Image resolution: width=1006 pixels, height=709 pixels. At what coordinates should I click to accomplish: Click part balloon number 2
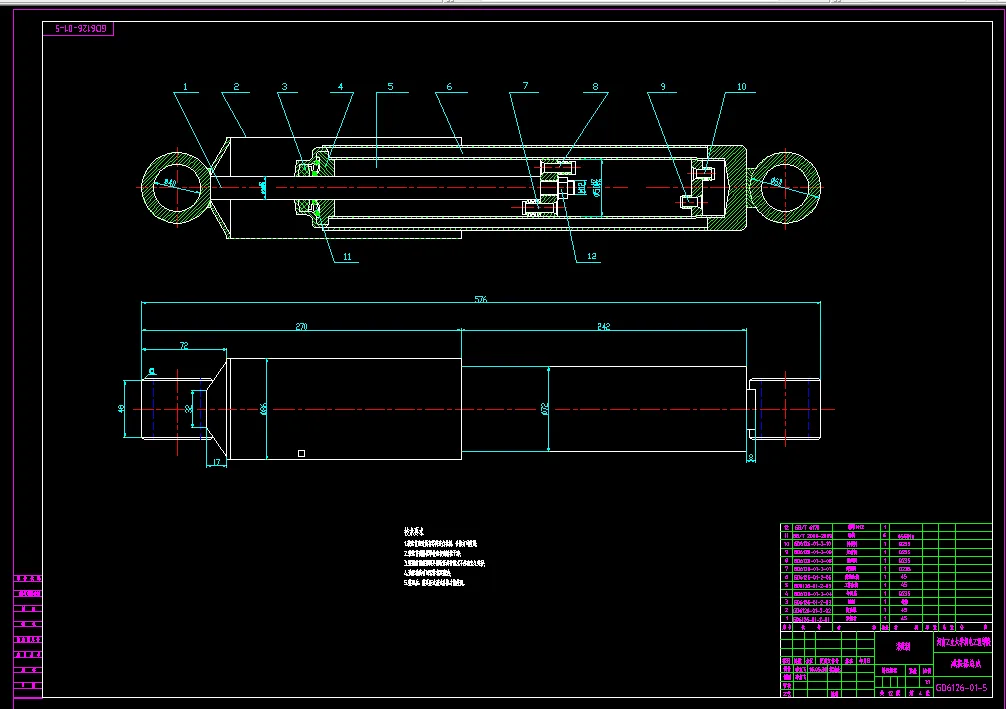236,87
